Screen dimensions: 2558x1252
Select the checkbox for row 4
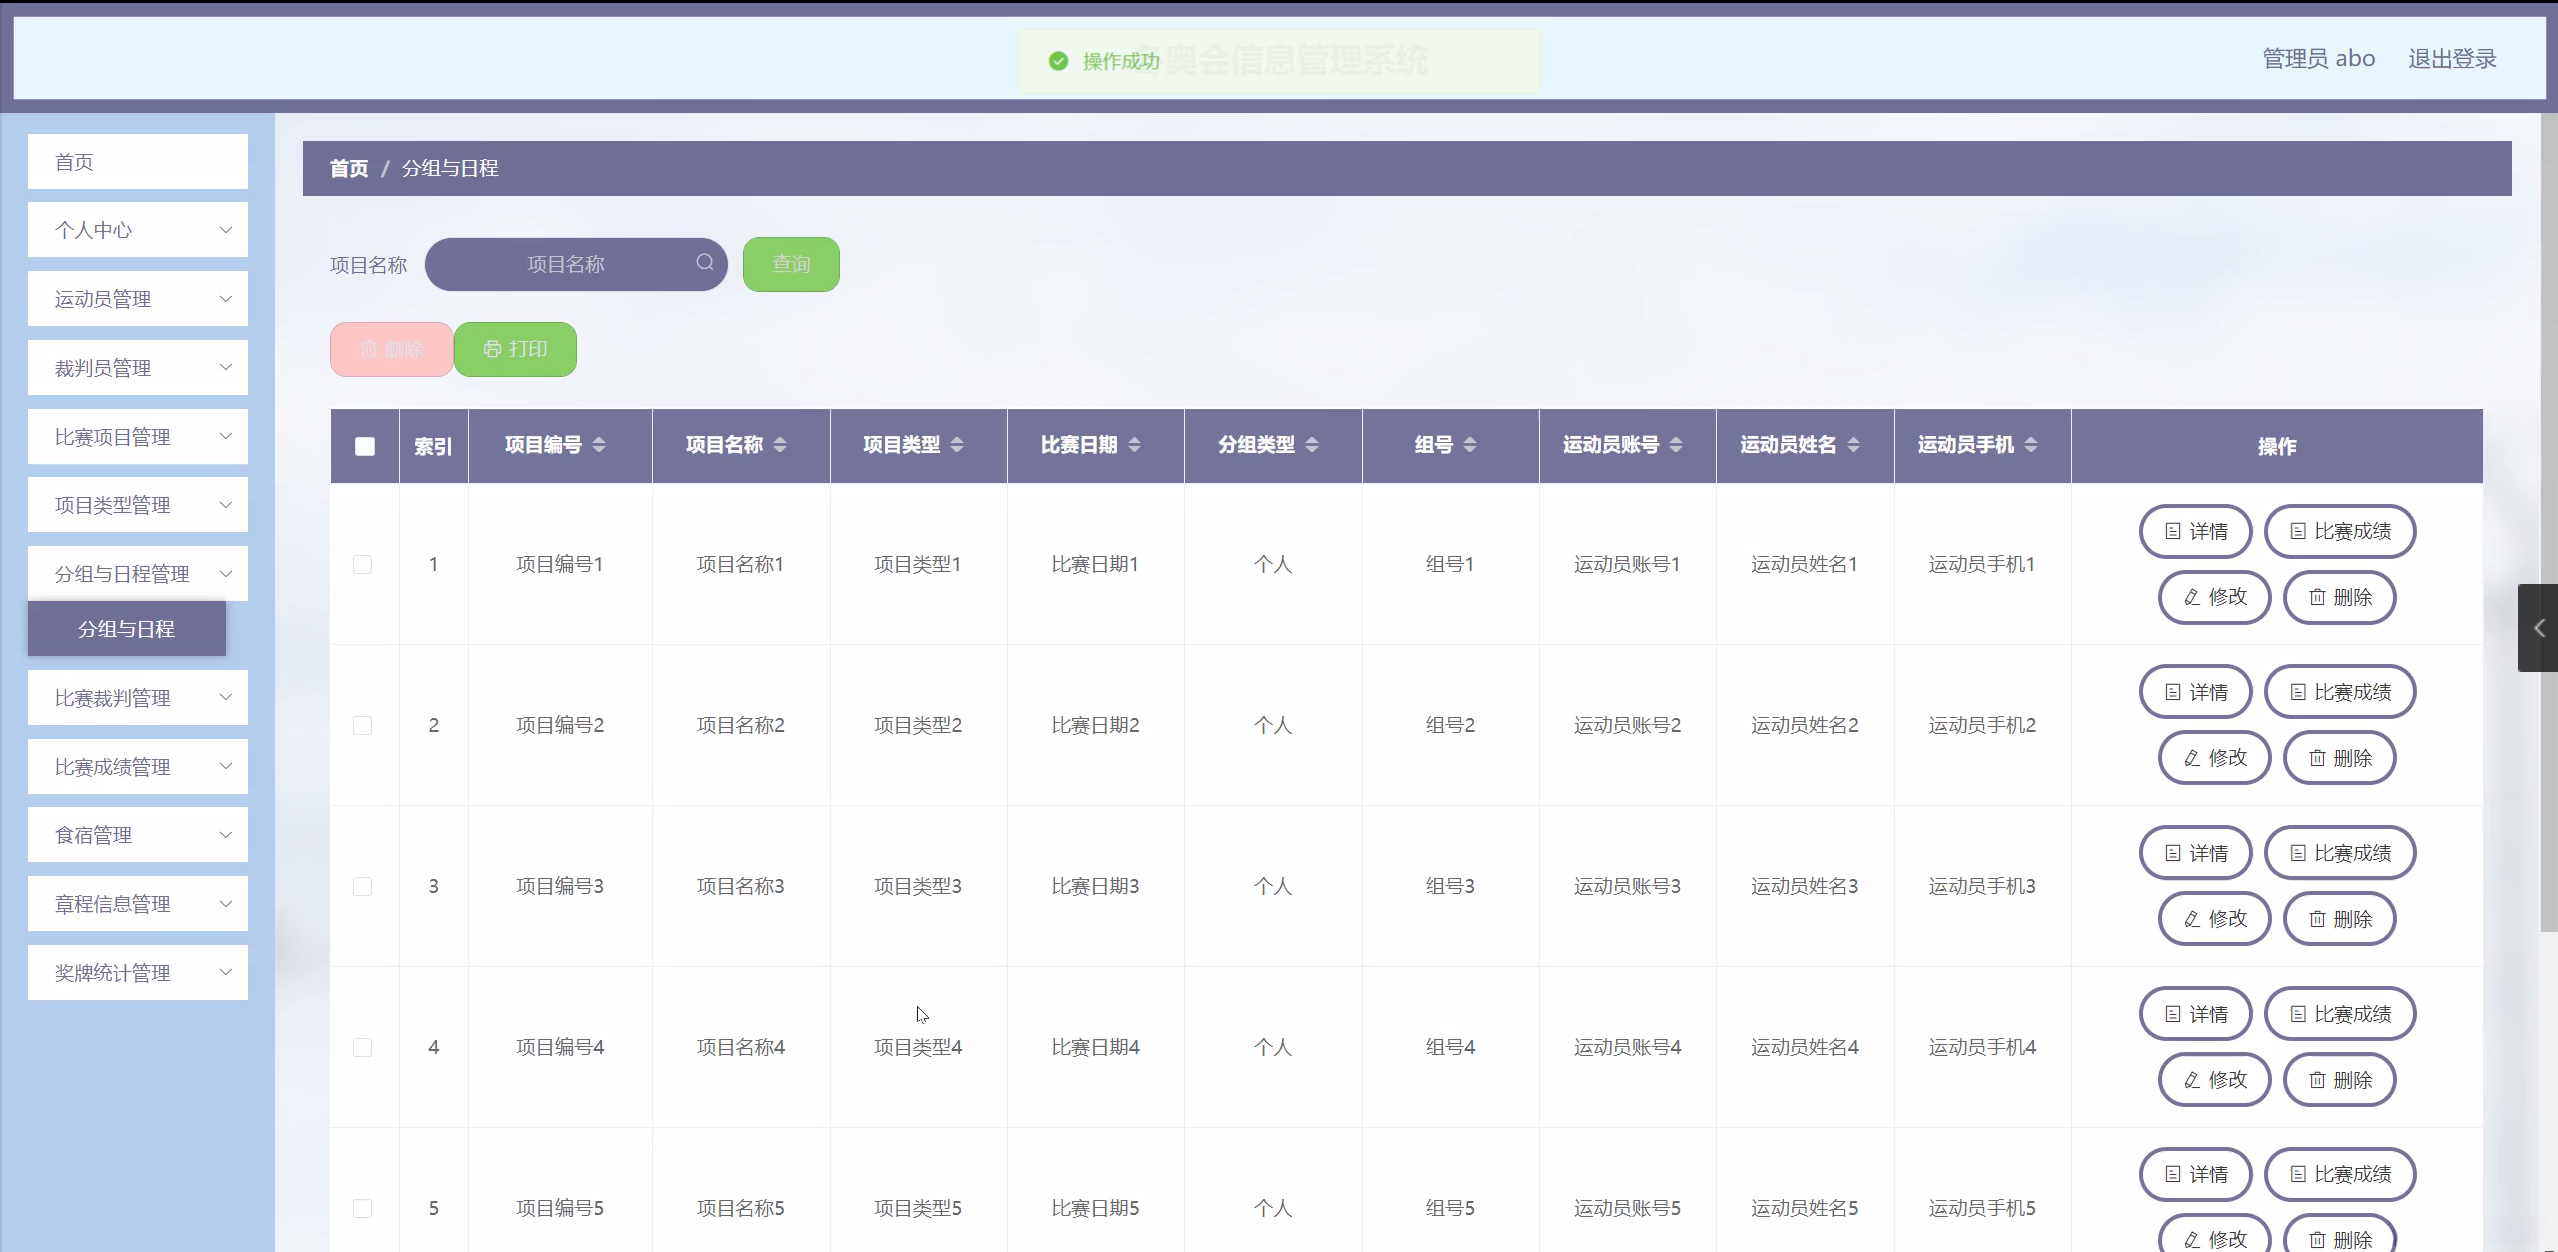(363, 1047)
